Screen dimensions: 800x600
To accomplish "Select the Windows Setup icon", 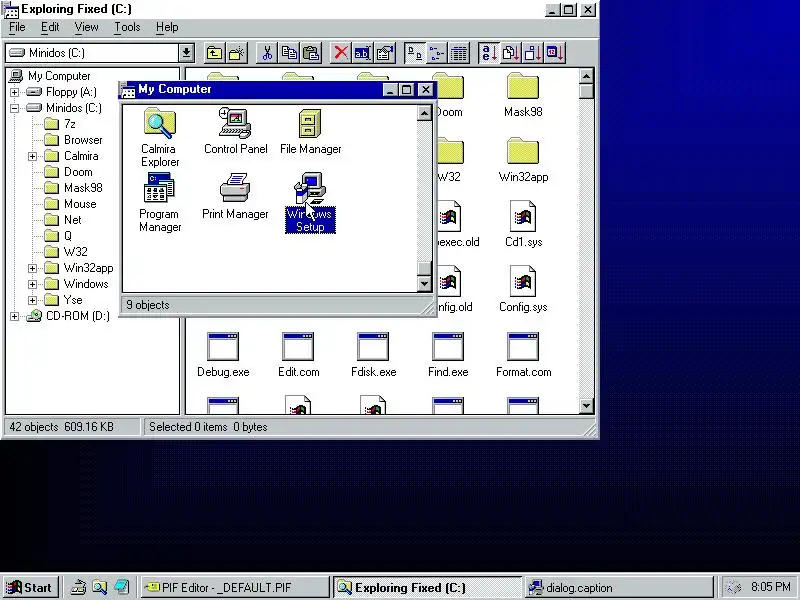I will coord(310,202).
